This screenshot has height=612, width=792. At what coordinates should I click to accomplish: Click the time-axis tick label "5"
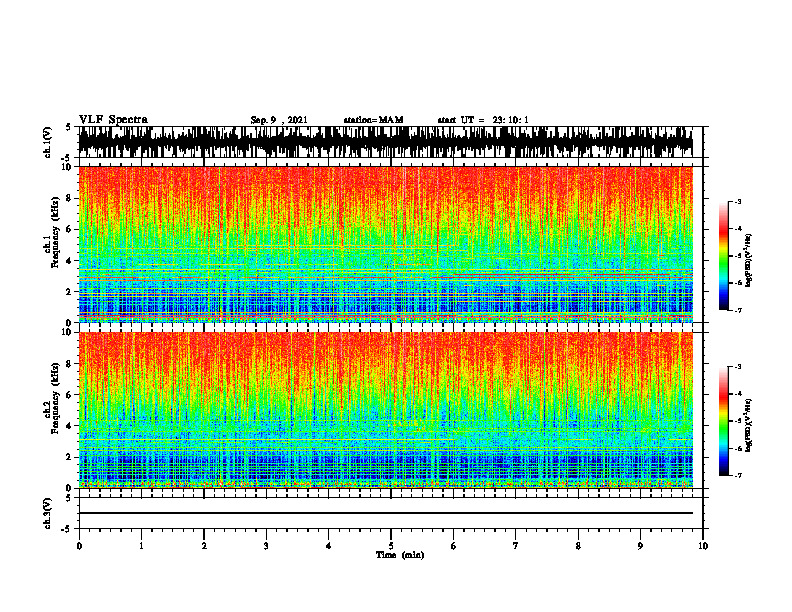(x=391, y=546)
